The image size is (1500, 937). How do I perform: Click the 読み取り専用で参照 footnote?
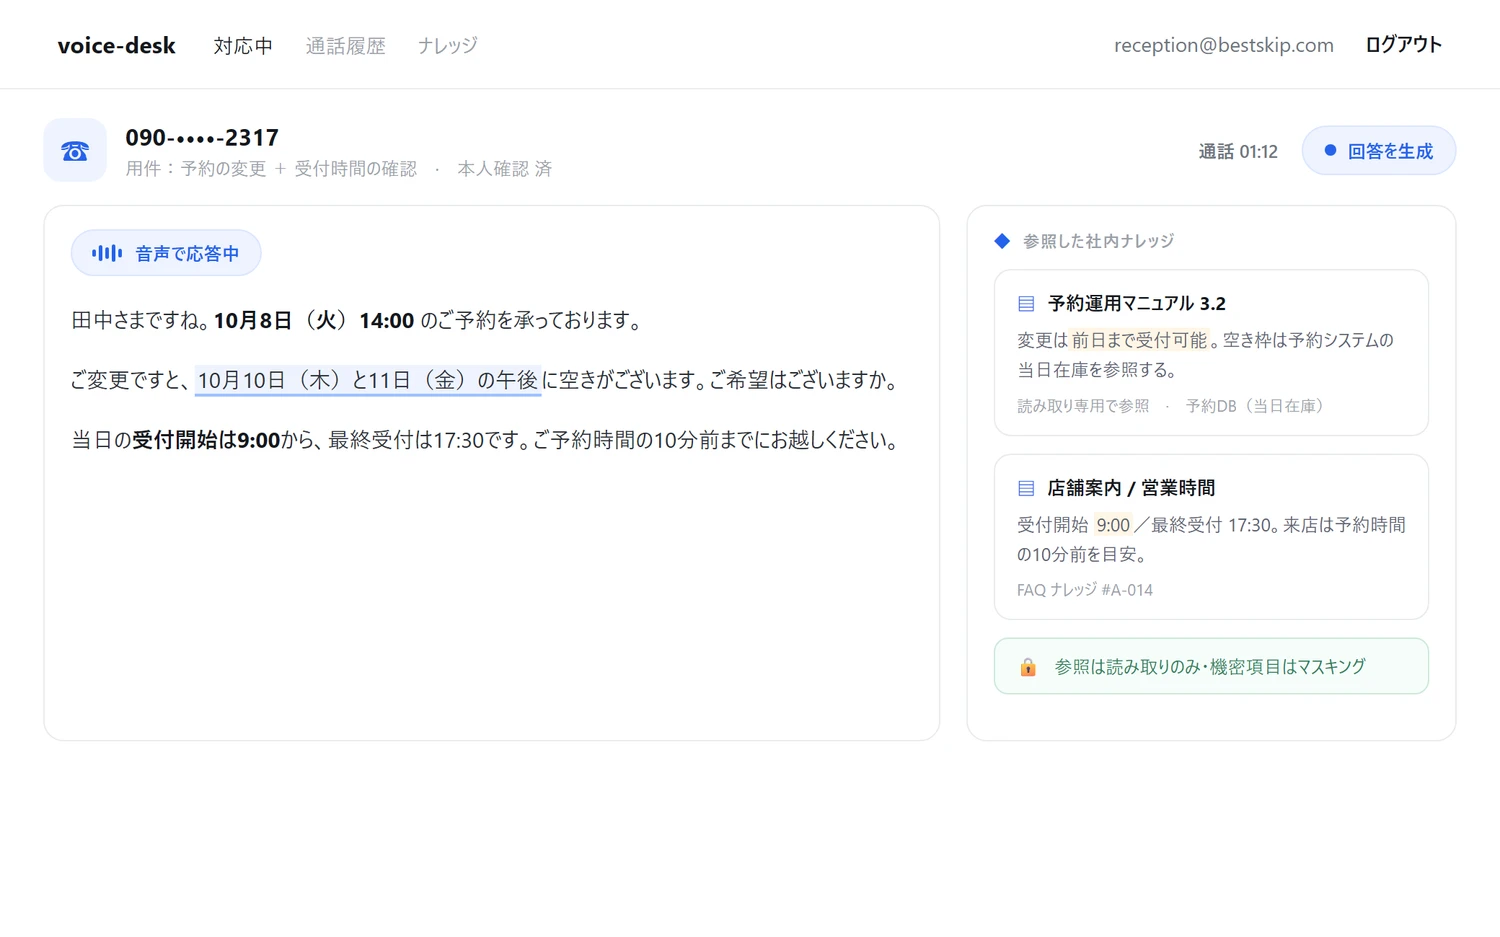[1083, 406]
